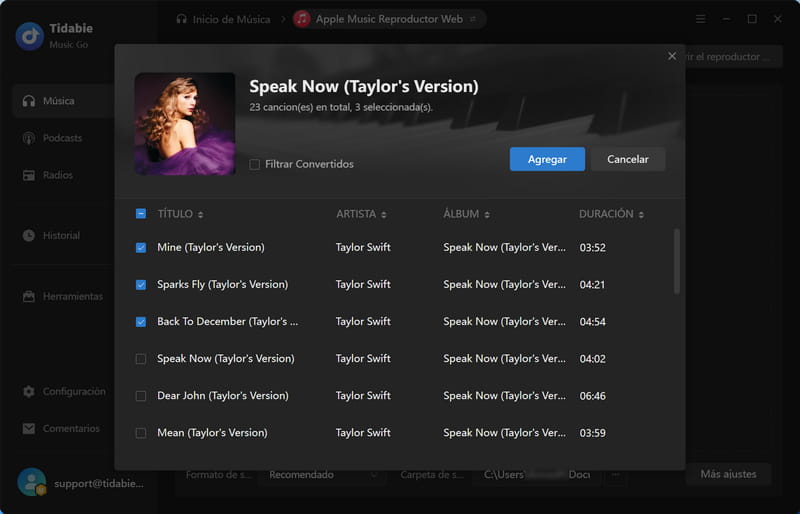The width and height of the screenshot is (800, 514).
Task: Click the headphones icon beside Inicio de Música
Action: click(181, 19)
